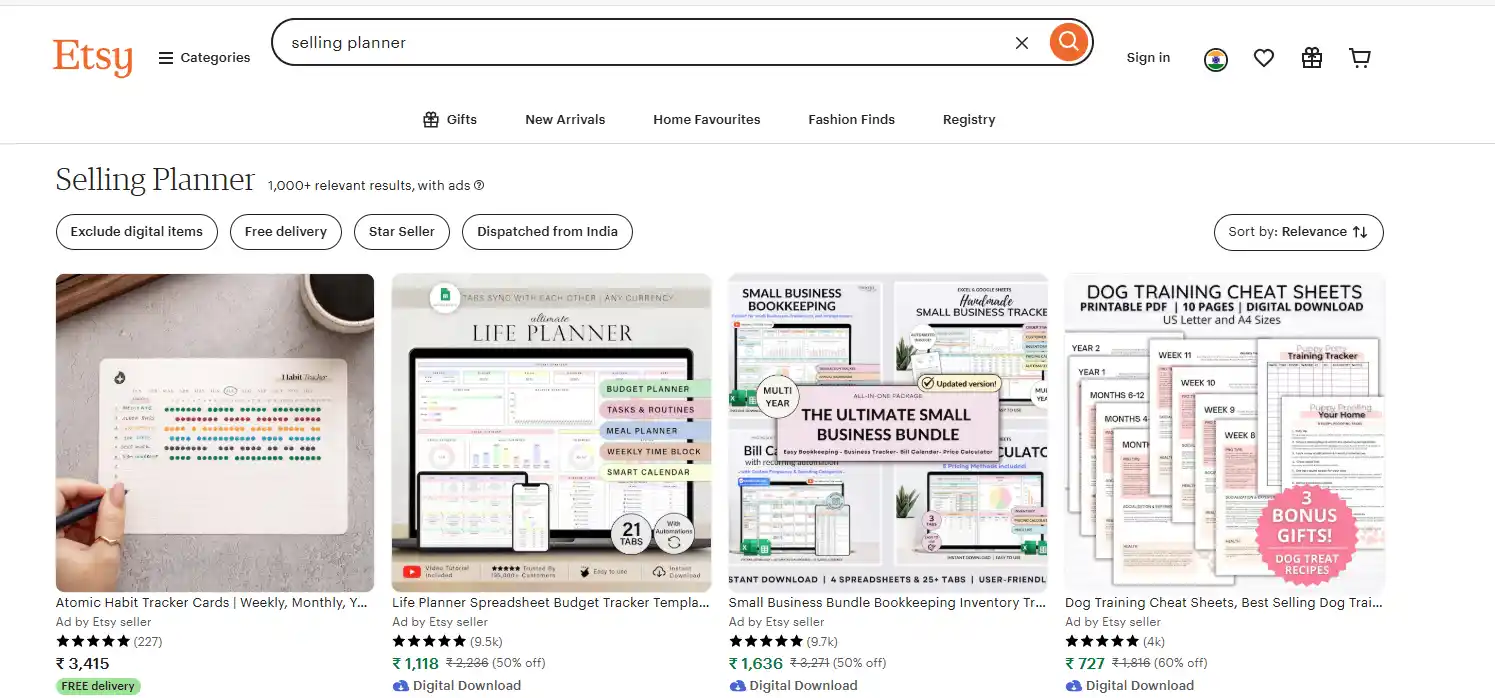Enable the Exclude digital items filter
The image size is (1495, 698).
click(x=136, y=231)
